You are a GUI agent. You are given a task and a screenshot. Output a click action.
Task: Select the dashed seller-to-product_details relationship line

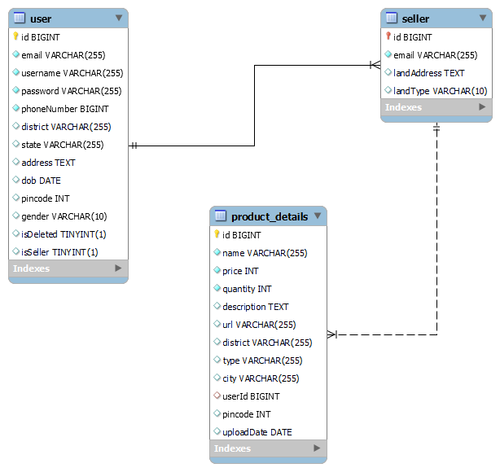point(437,230)
